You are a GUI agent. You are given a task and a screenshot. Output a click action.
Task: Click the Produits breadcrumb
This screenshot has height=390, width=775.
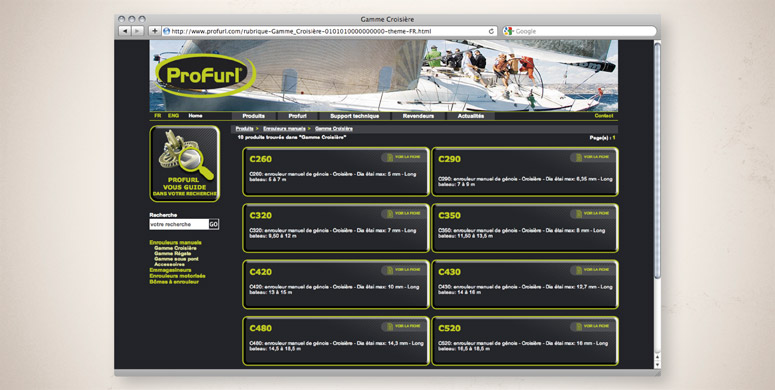click(x=245, y=129)
